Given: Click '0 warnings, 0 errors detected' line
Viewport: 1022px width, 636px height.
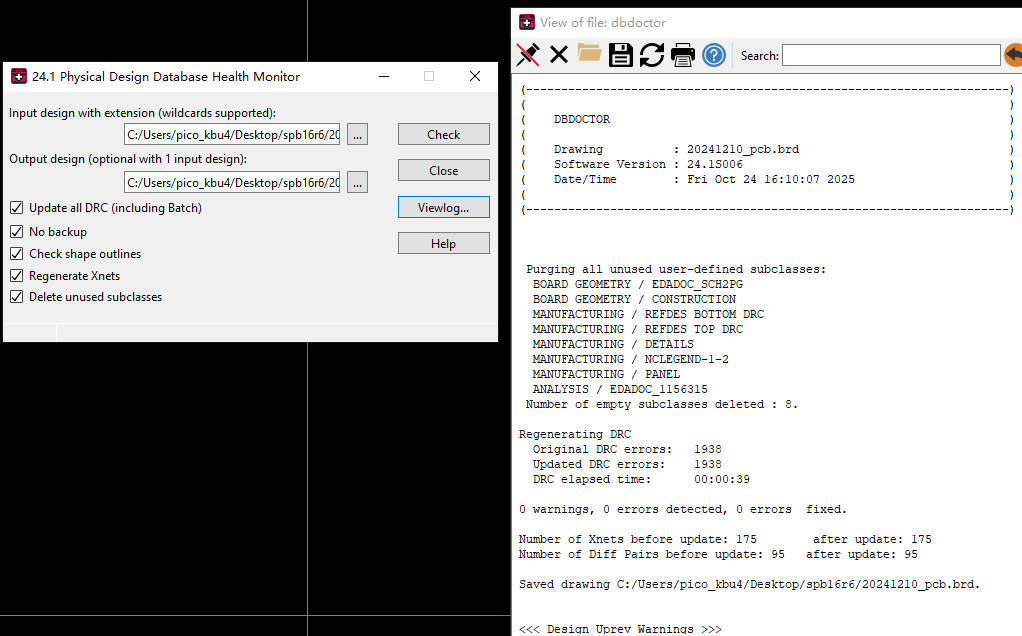Looking at the screenshot, I should tap(682, 509).
